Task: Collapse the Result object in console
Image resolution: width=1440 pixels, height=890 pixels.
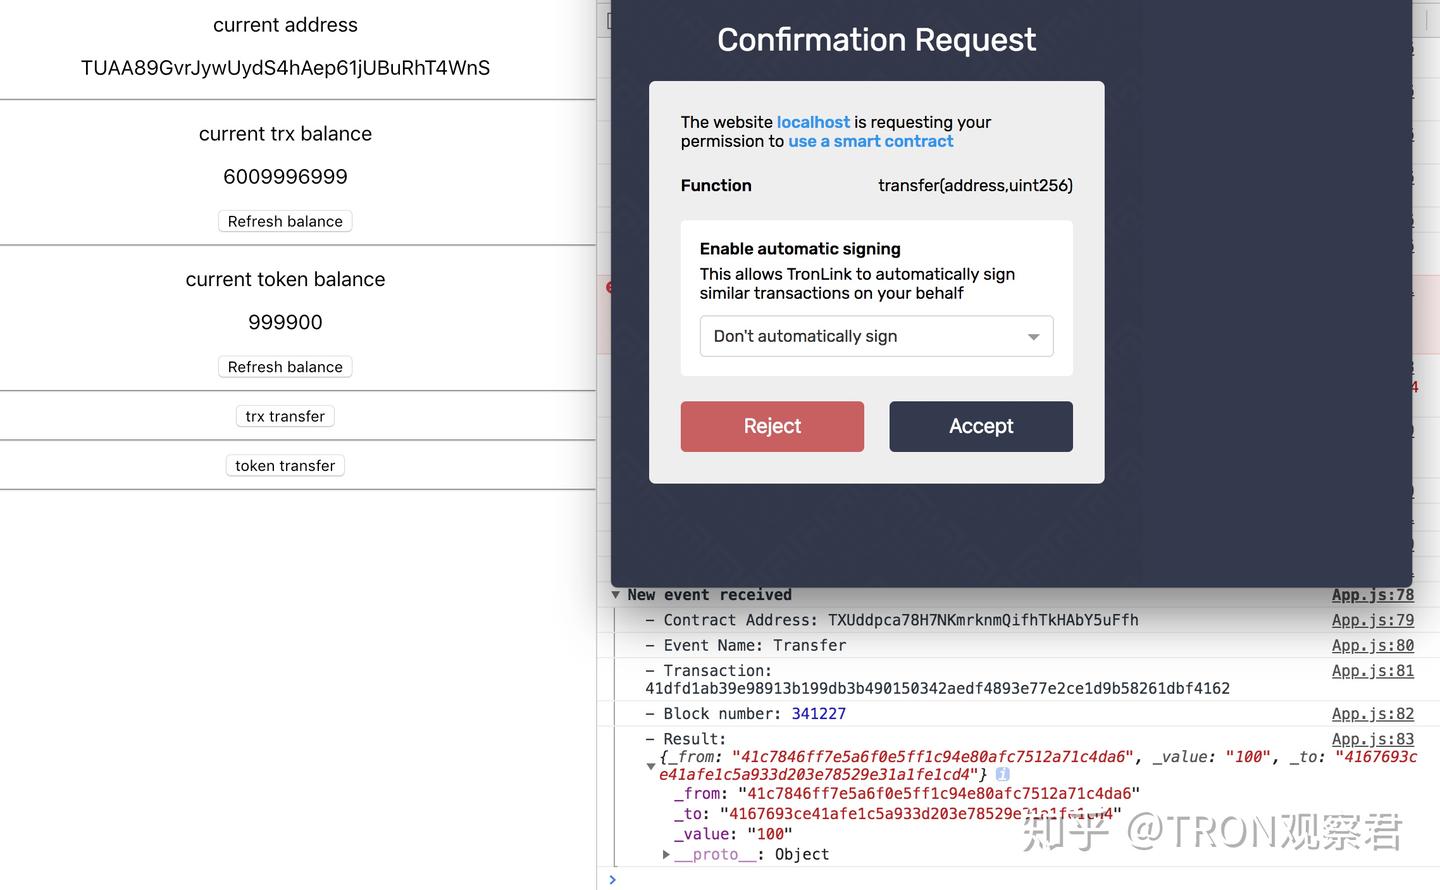Action: tap(651, 766)
